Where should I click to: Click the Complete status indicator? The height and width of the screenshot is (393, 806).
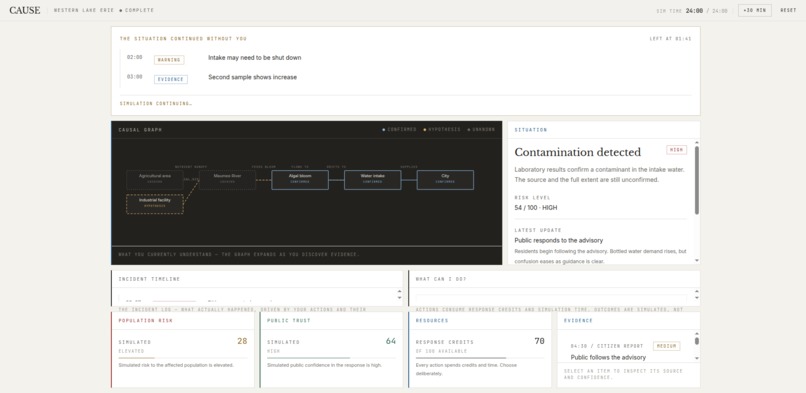click(x=137, y=10)
